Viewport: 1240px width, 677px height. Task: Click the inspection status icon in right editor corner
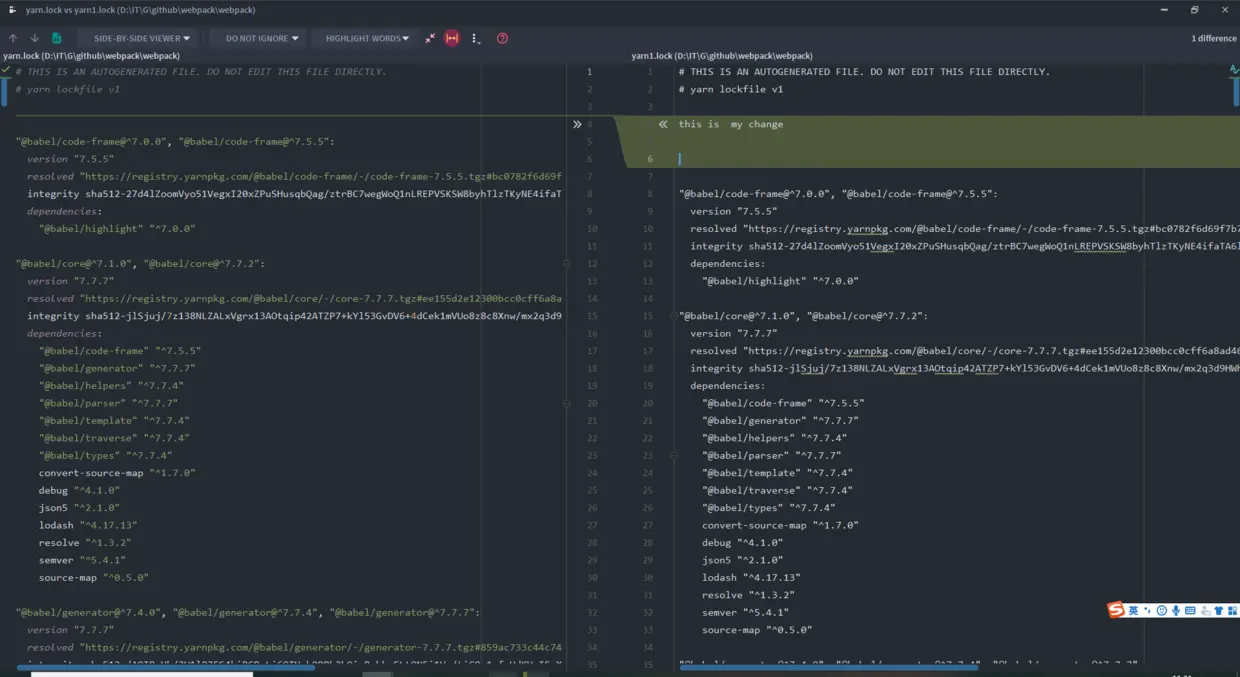(1234, 70)
